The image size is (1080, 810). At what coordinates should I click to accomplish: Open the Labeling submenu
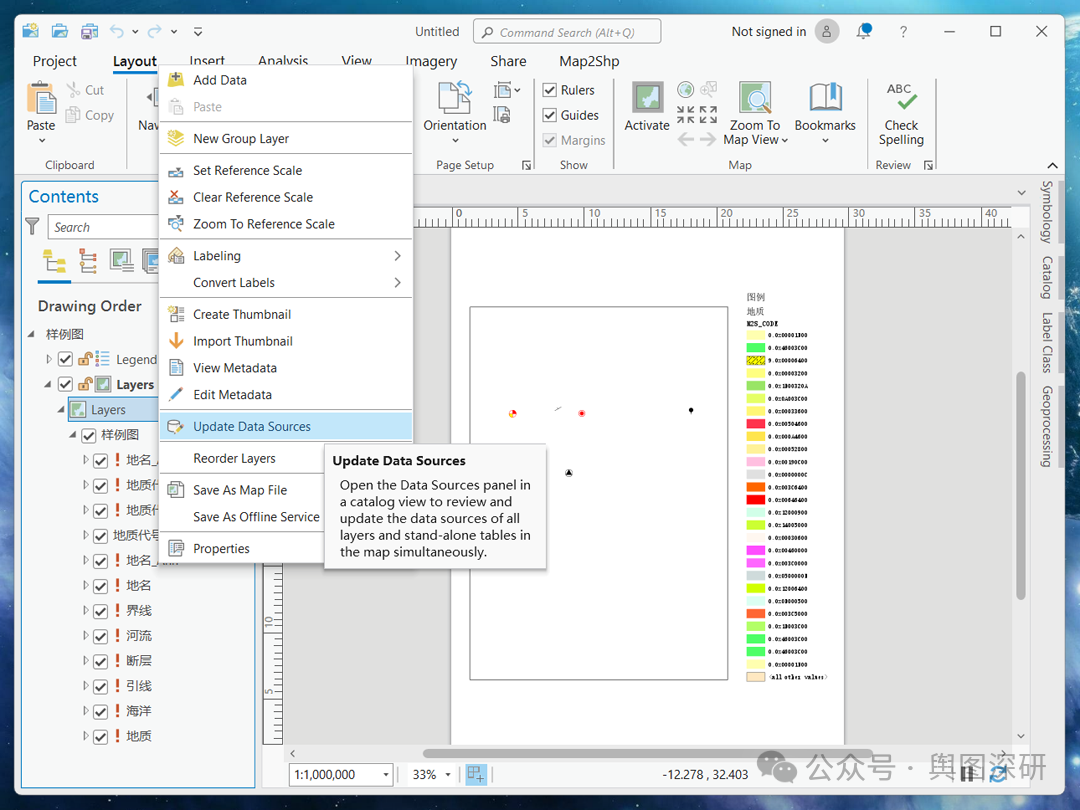[x=286, y=256]
